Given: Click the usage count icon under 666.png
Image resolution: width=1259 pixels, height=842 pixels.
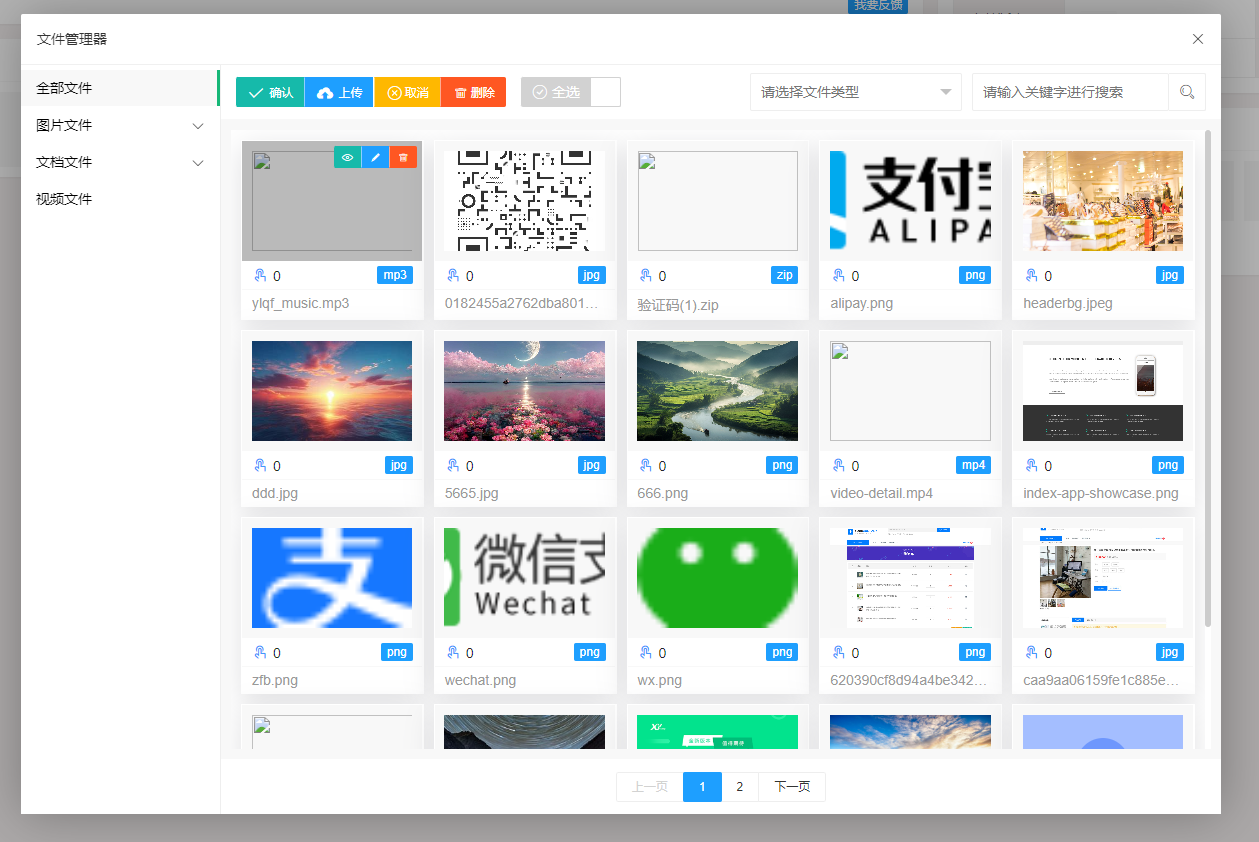Looking at the screenshot, I should pos(645,466).
